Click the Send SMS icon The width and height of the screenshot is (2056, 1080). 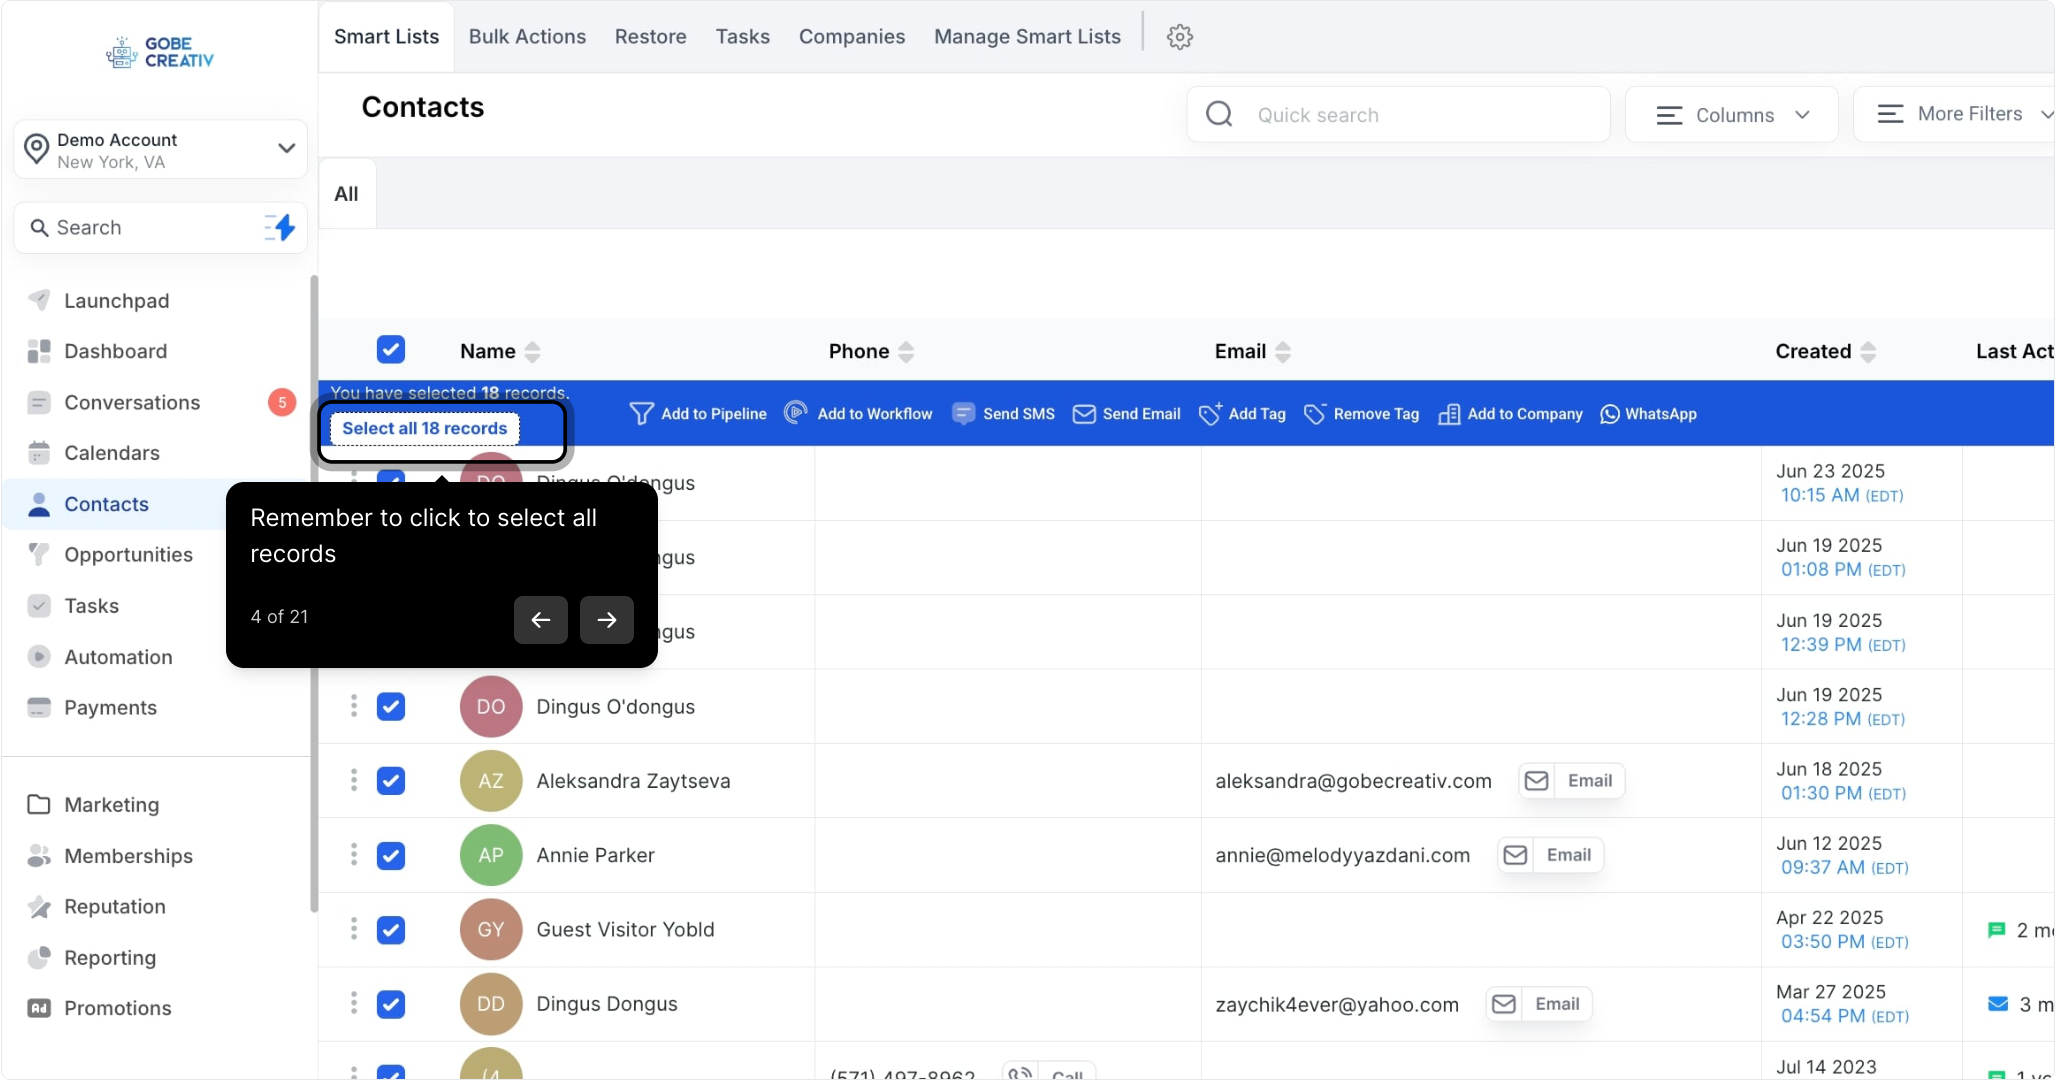(x=963, y=414)
